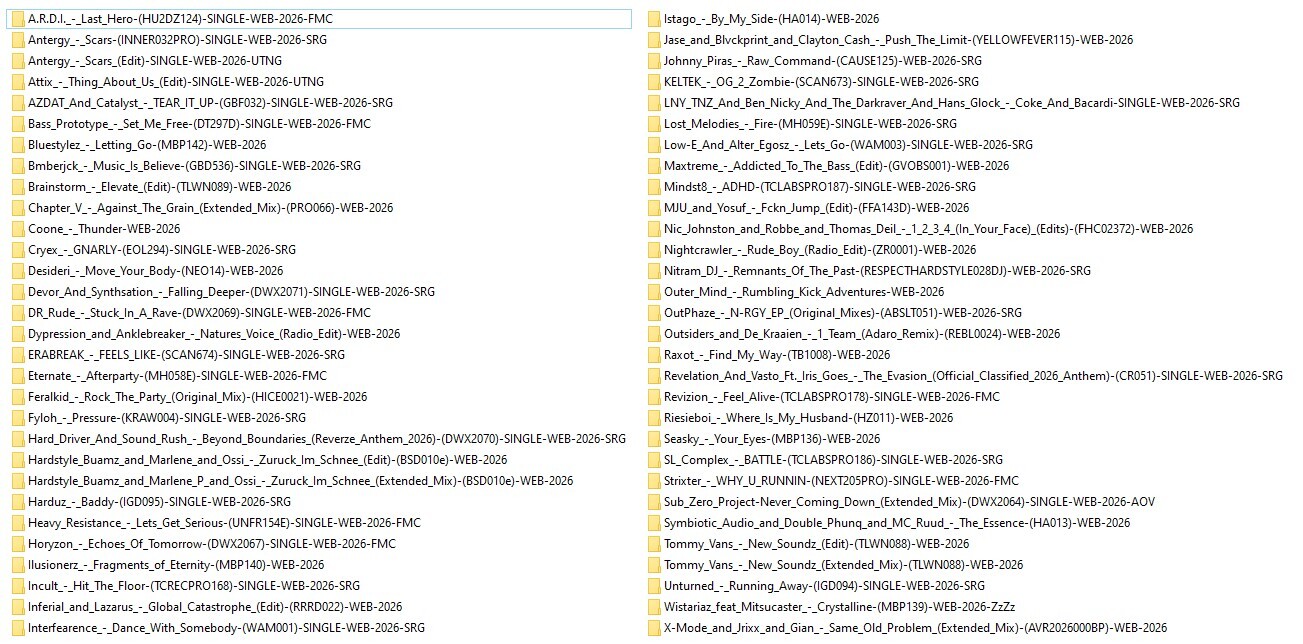Select folder icon for Bluestylez Letting Go
The image size is (1303, 644).
pyautogui.click(x=17, y=145)
